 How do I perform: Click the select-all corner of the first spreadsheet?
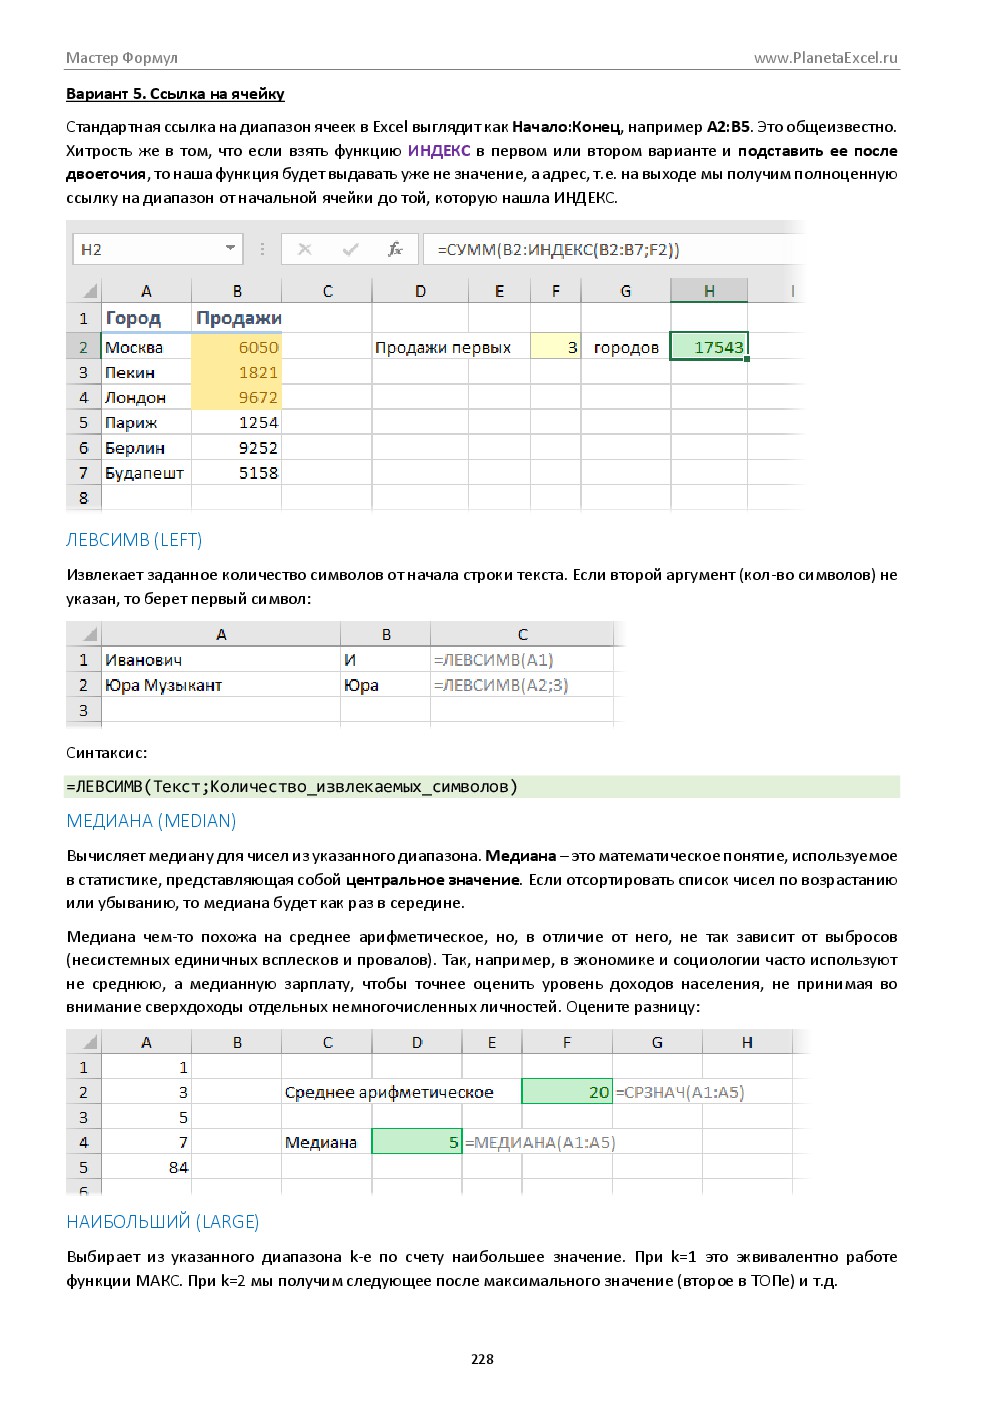[84, 291]
